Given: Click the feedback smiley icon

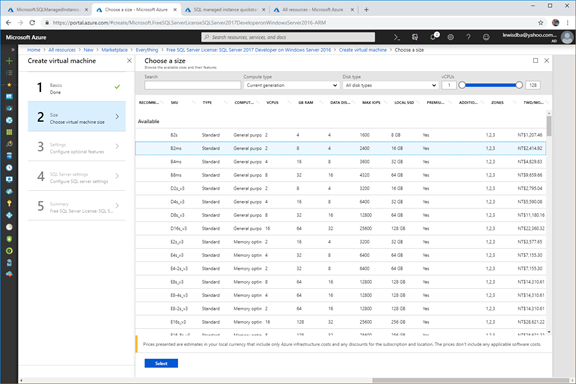Looking at the screenshot, I should pos(486,37).
